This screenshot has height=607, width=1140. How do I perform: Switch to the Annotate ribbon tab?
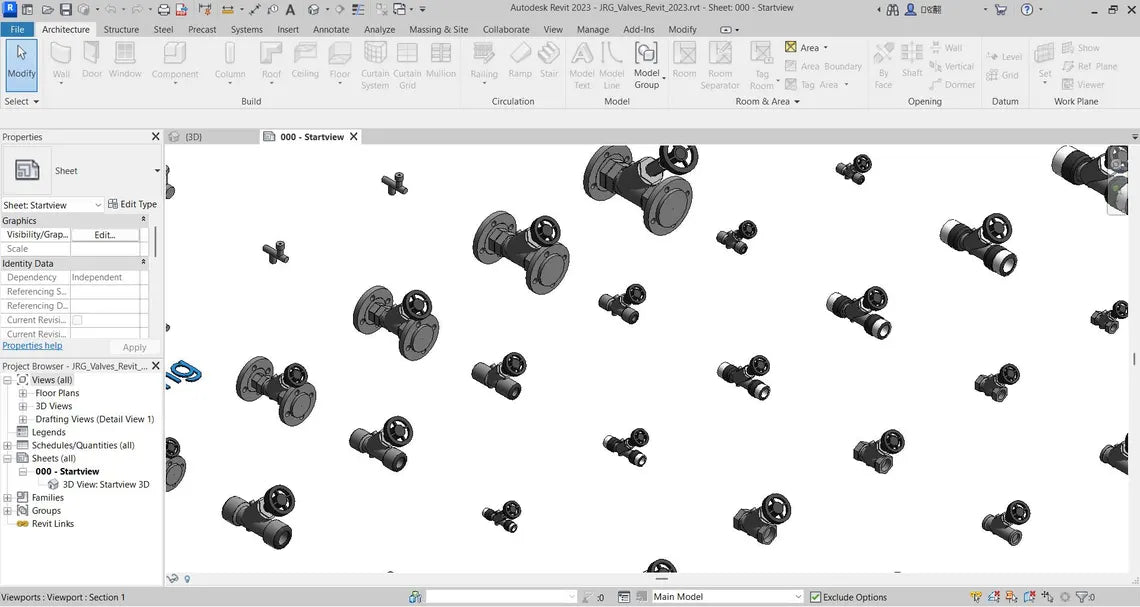pos(331,29)
